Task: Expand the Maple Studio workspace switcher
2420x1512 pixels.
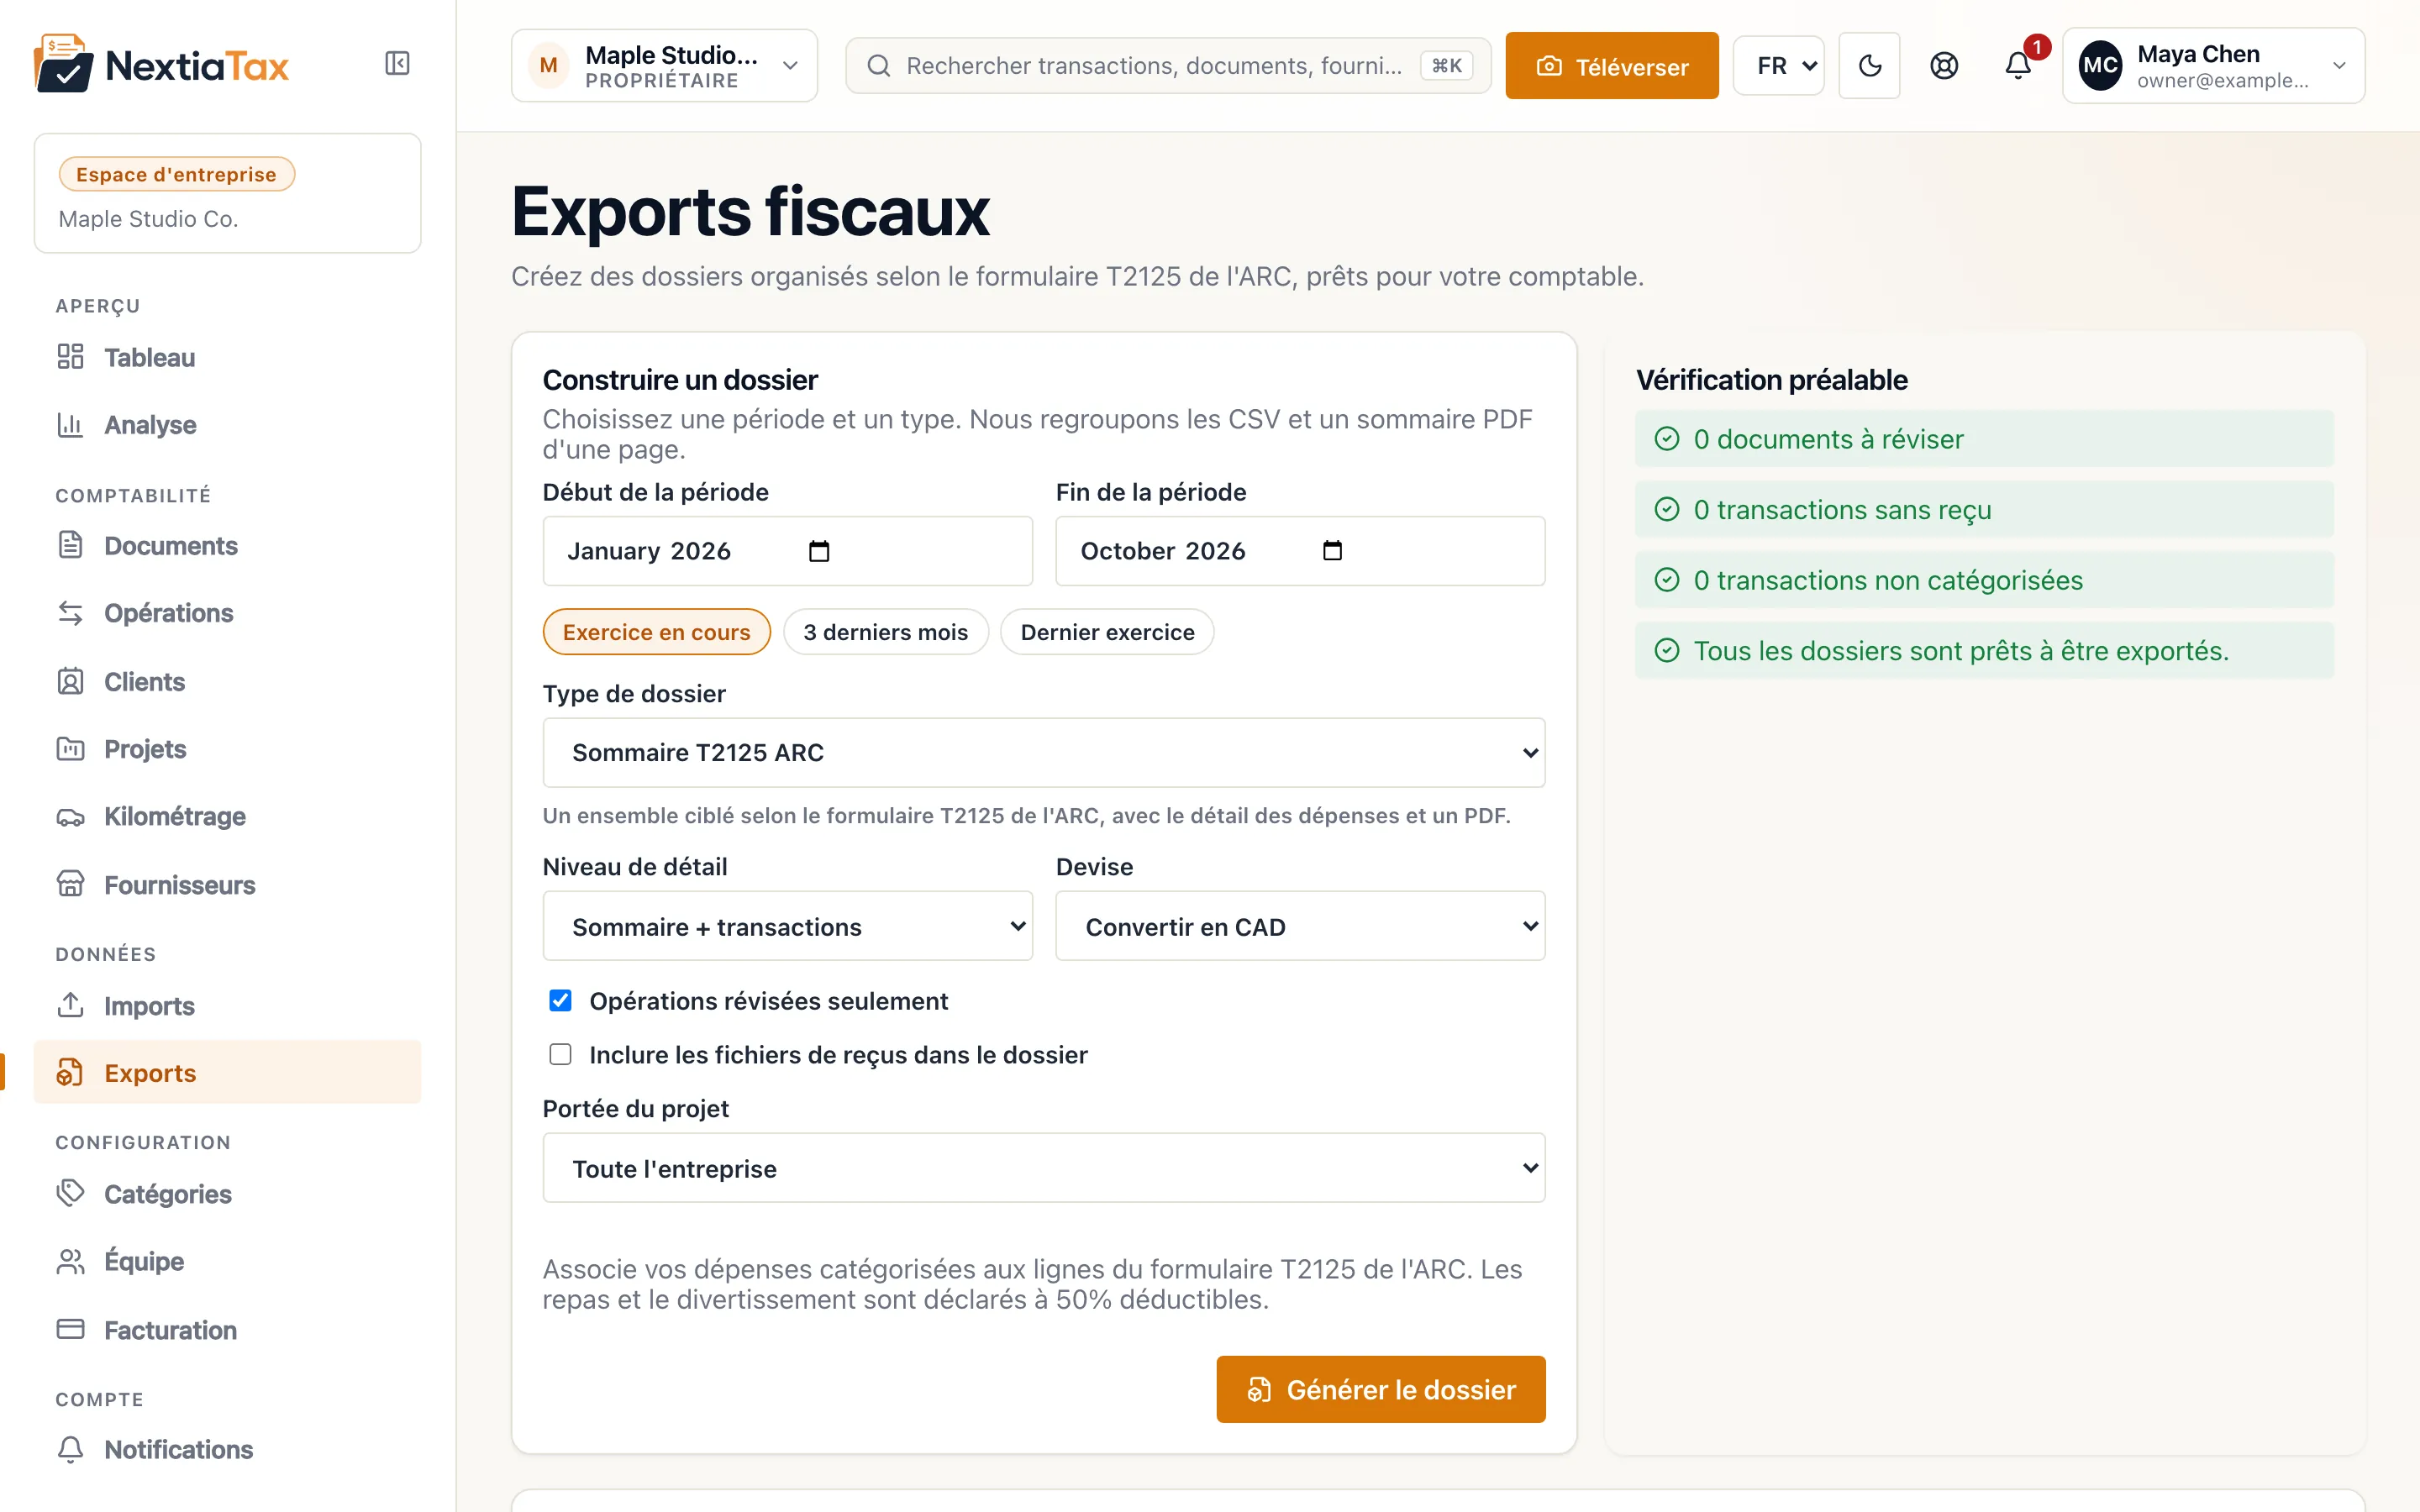Action: coord(664,66)
